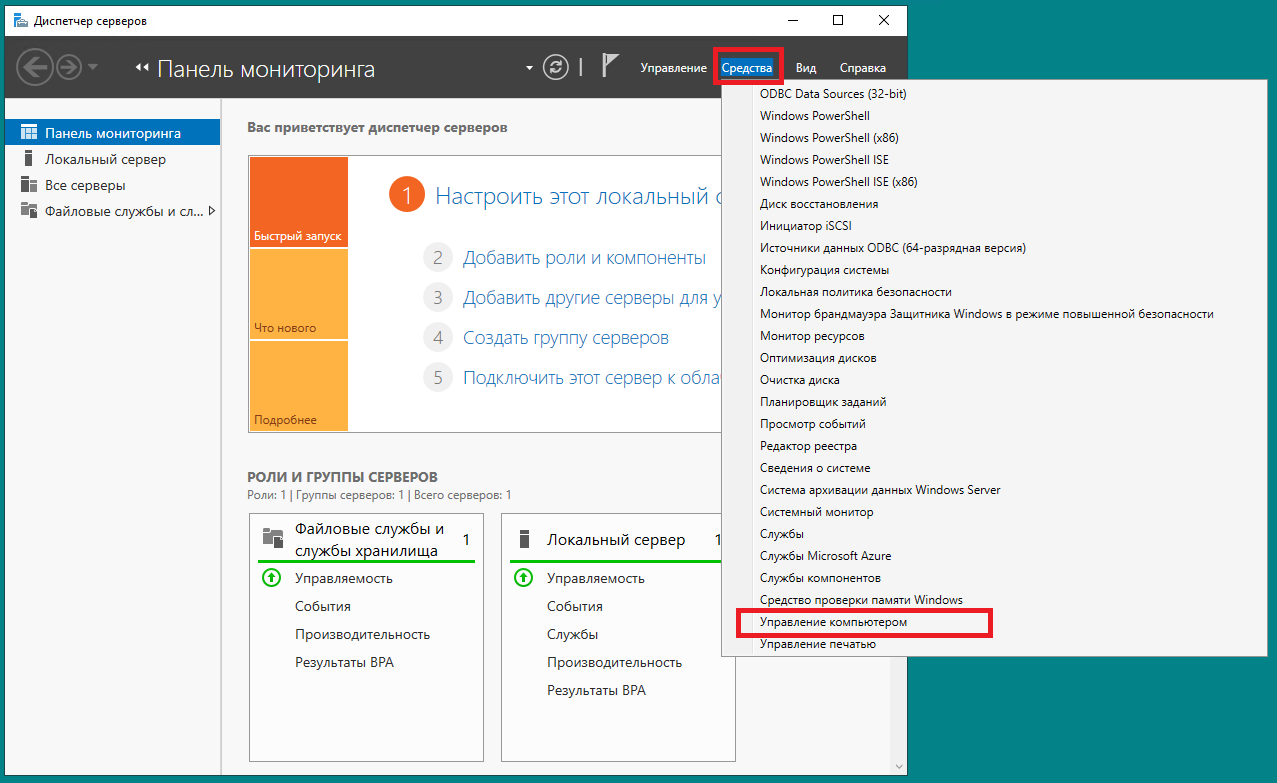This screenshot has height=783, width=1277.
Task: Open Все серверы in left sidebar
Action: (x=85, y=185)
